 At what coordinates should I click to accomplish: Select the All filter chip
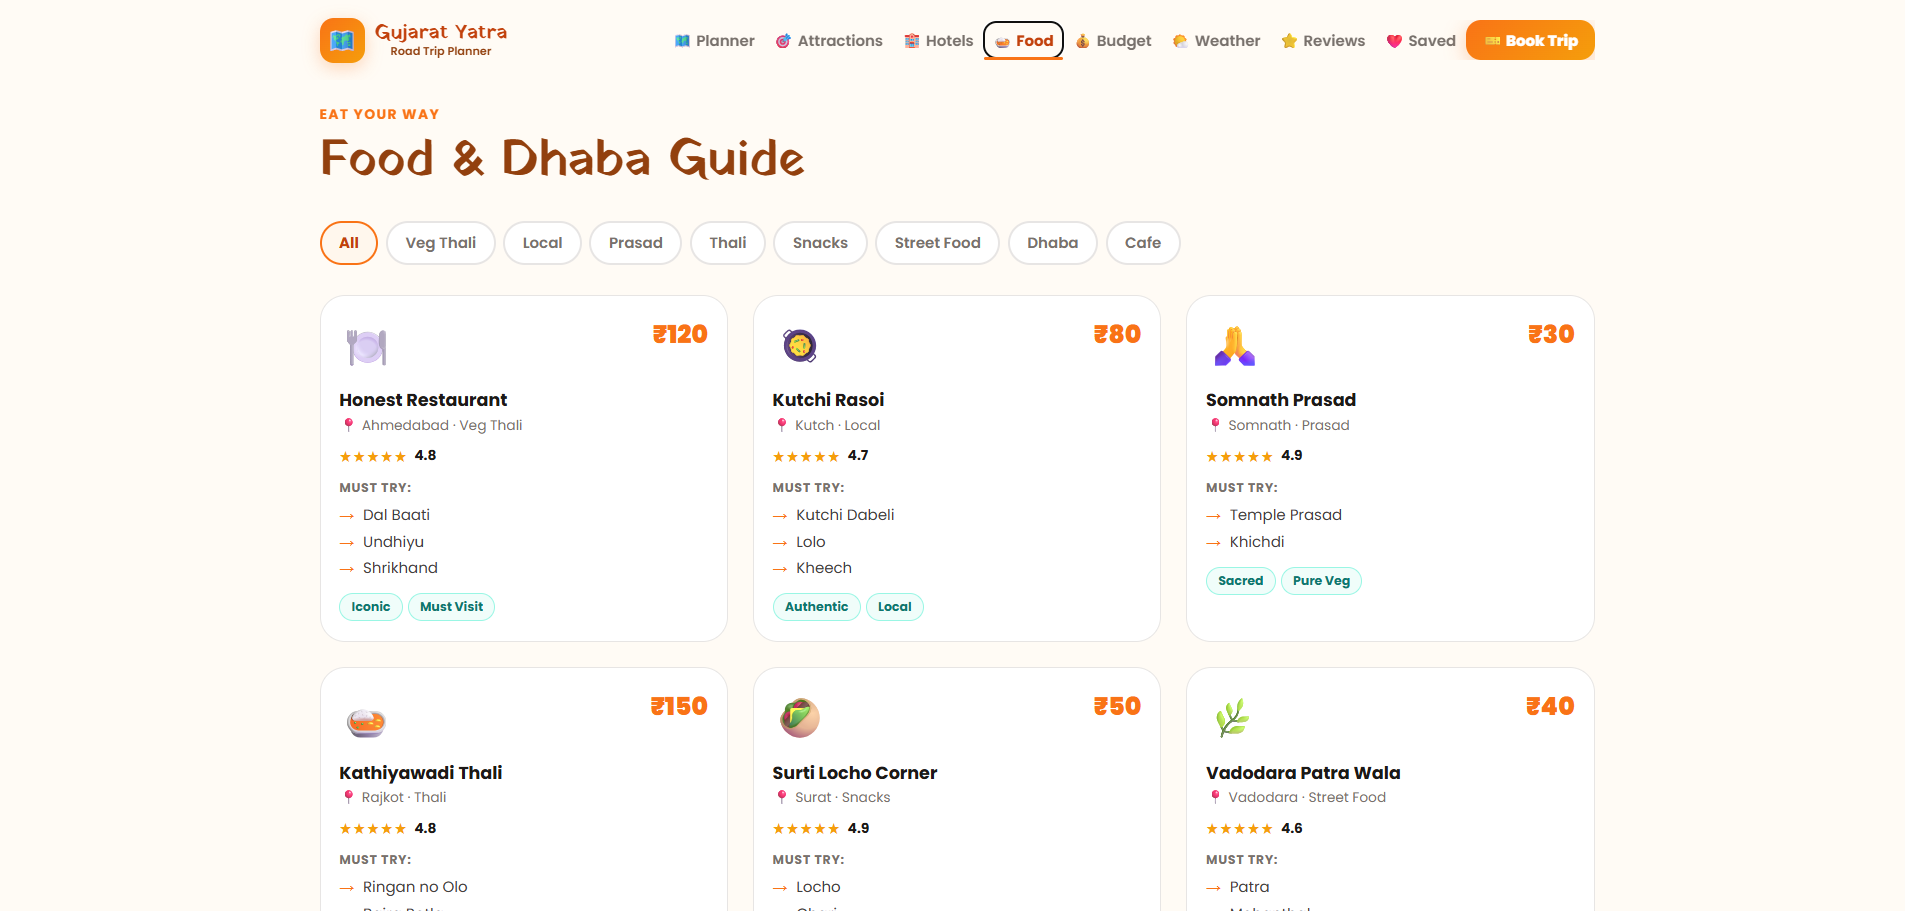pos(348,243)
